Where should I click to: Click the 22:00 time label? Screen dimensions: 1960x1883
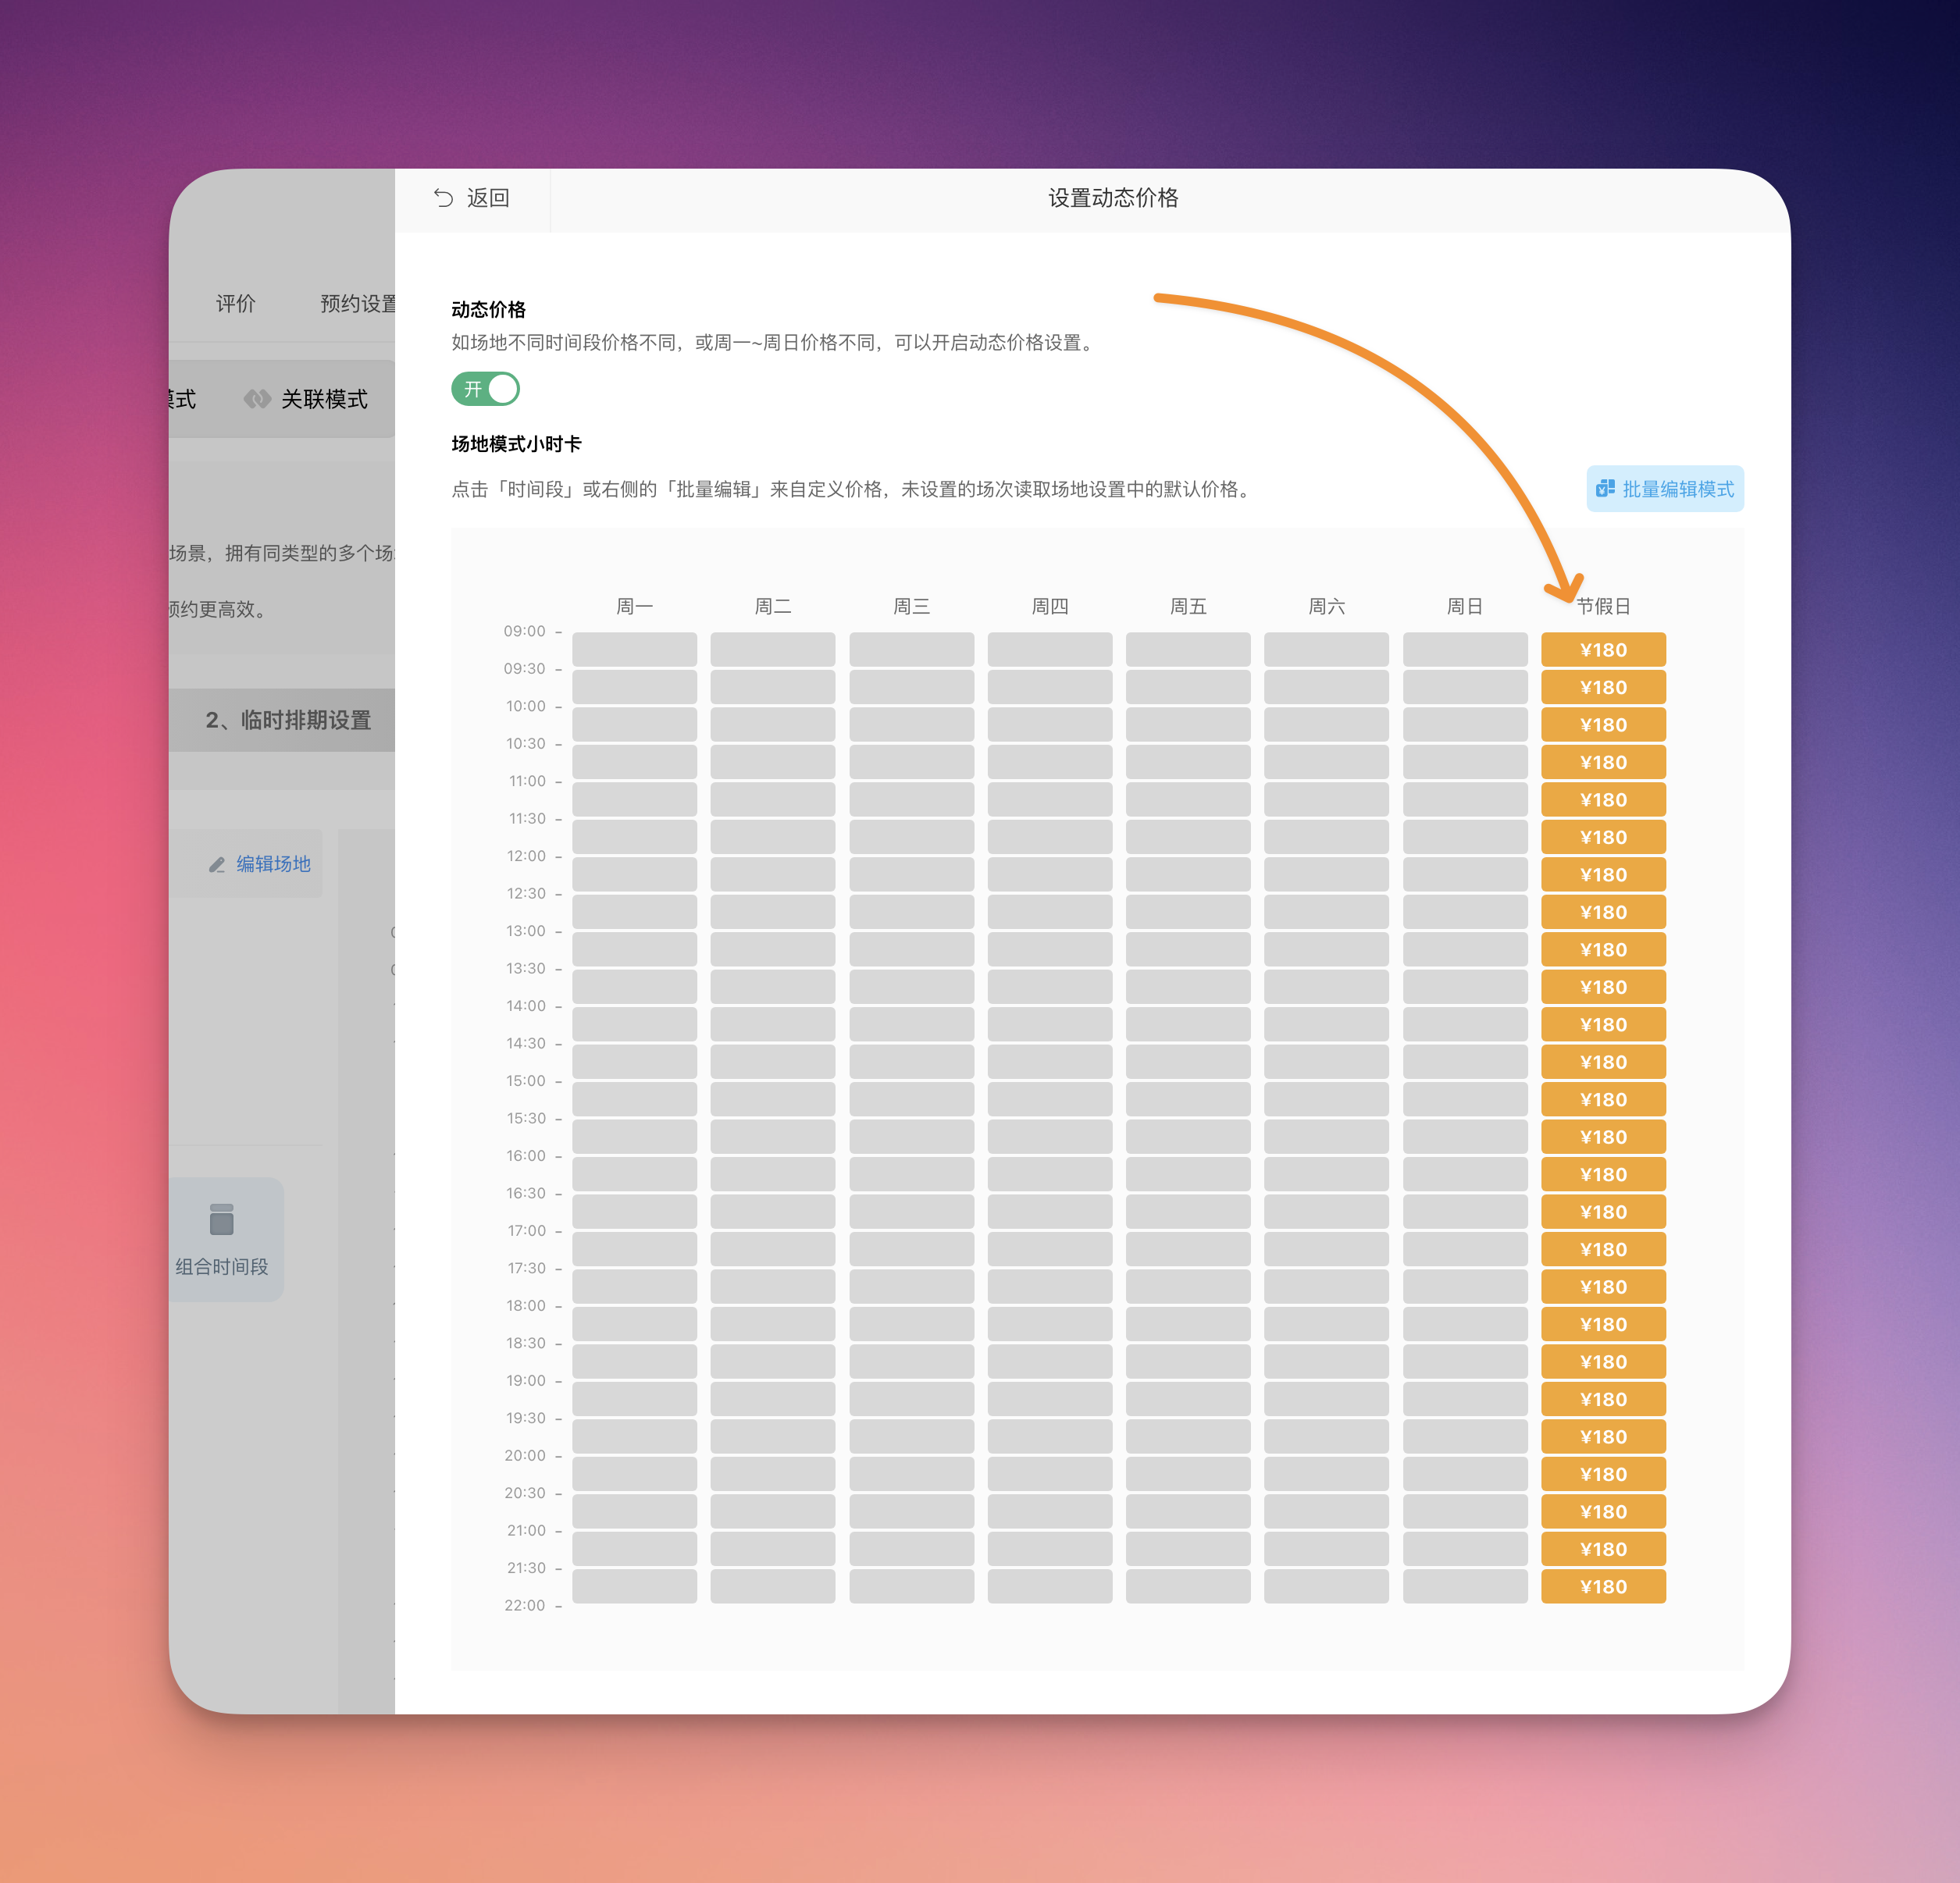coord(524,1605)
